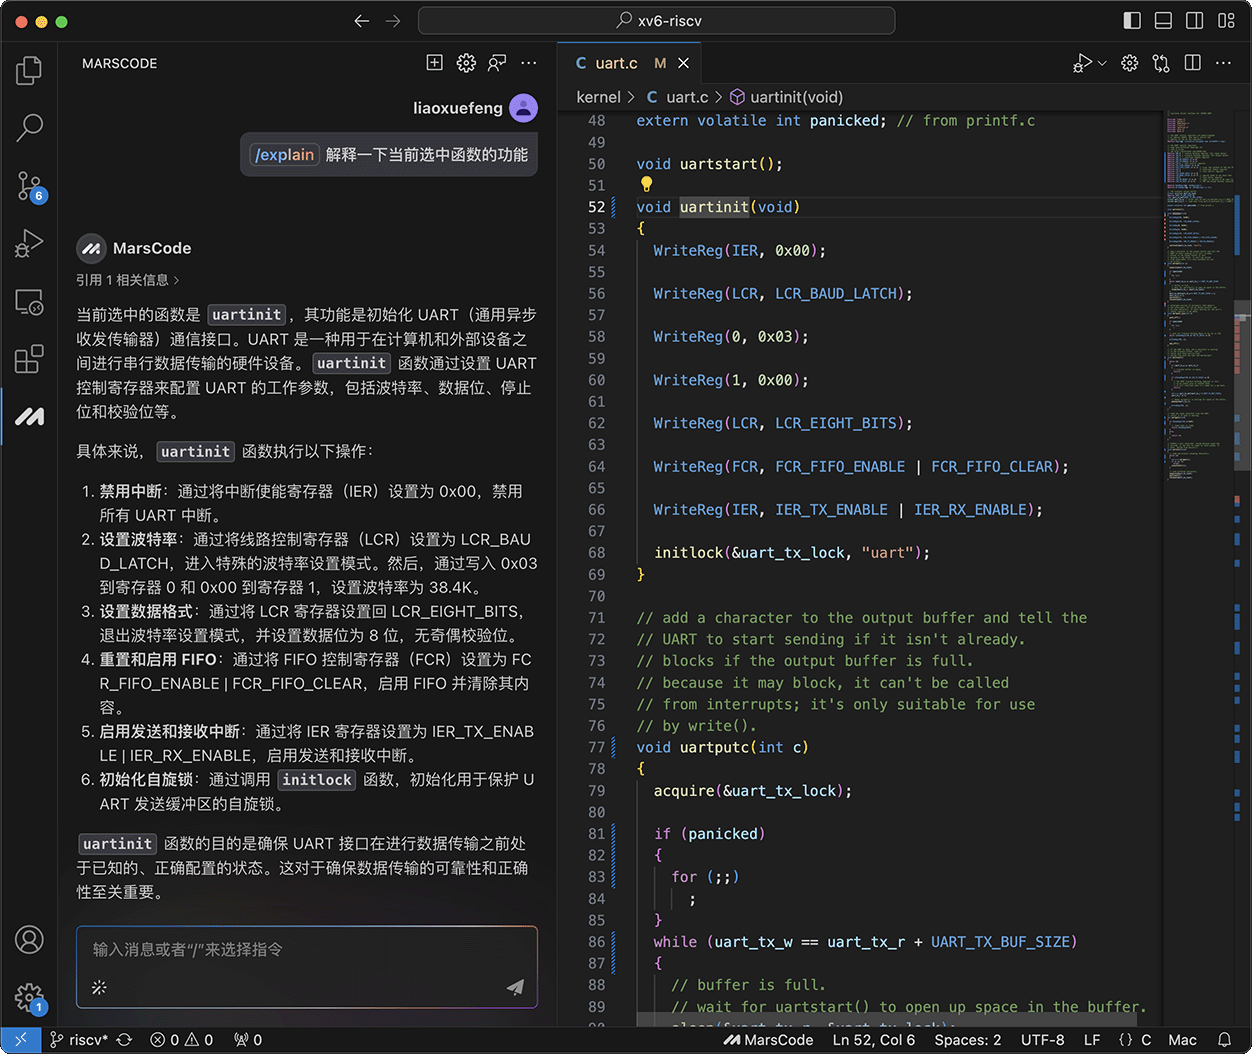1252x1054 pixels.
Task: Synchronize changes from status bar
Action: (x=125, y=1040)
